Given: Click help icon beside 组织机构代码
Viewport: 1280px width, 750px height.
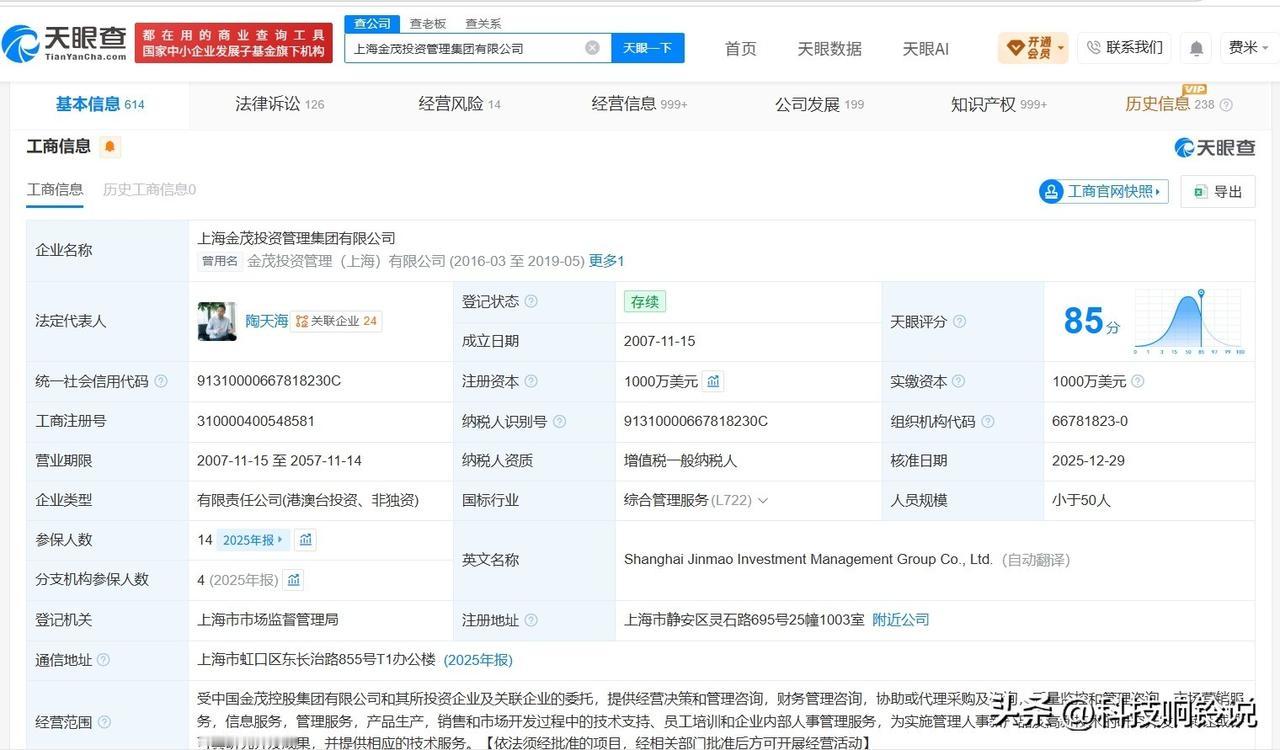Looking at the screenshot, I should (x=987, y=422).
